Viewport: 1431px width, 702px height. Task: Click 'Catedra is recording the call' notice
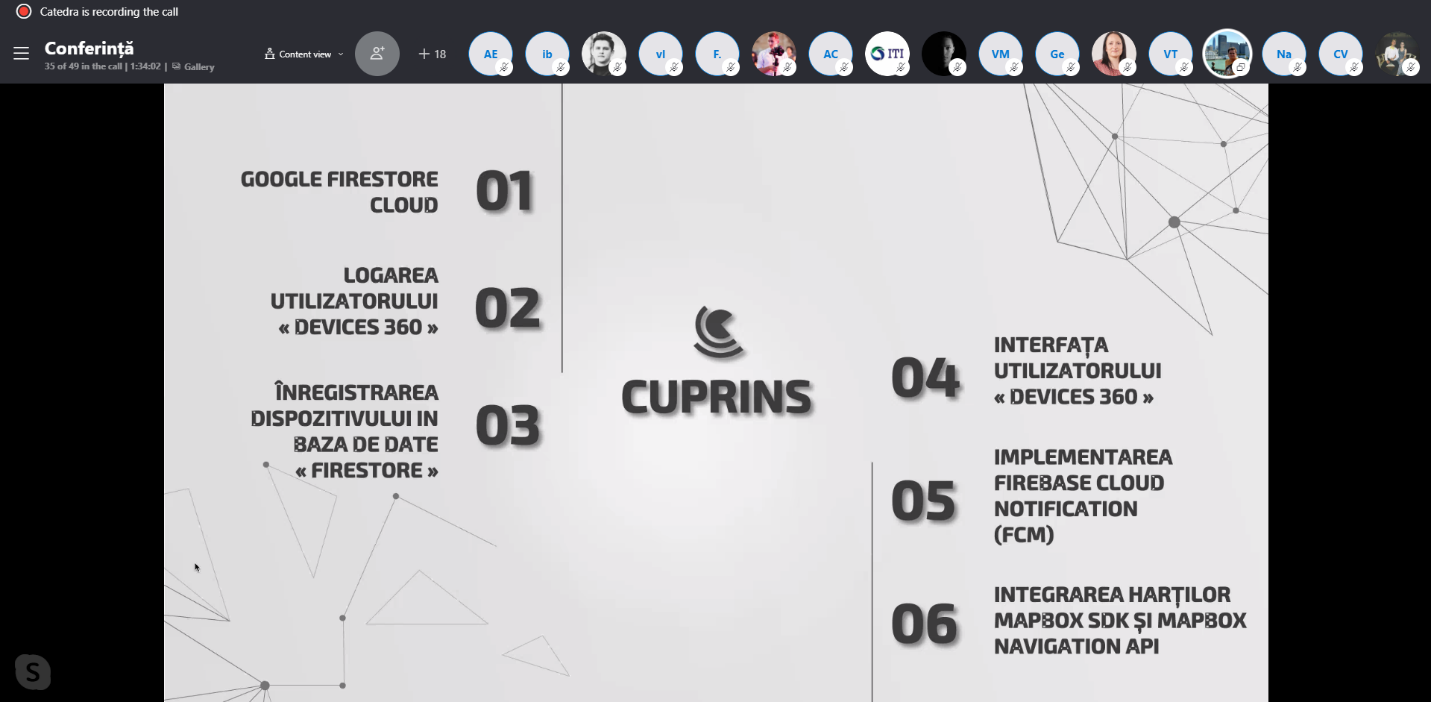[109, 12]
